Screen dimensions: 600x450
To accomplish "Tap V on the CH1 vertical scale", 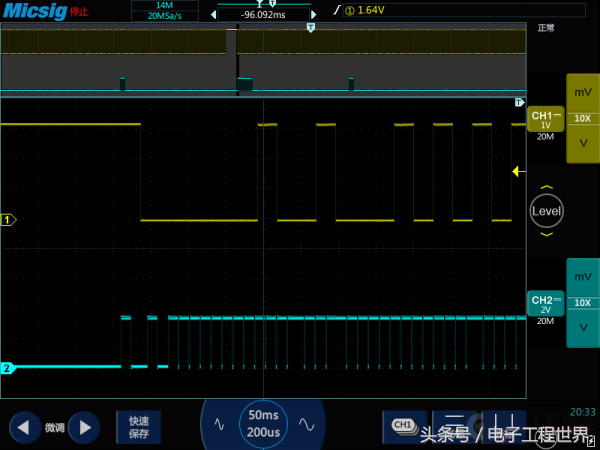I will click(x=583, y=143).
